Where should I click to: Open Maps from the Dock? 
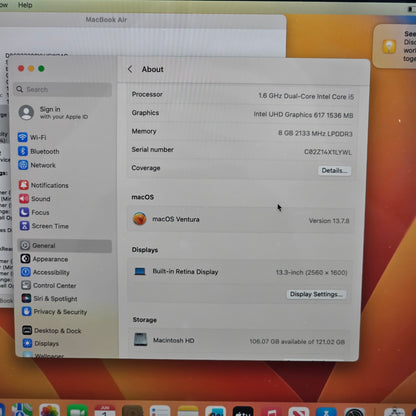[22, 411]
